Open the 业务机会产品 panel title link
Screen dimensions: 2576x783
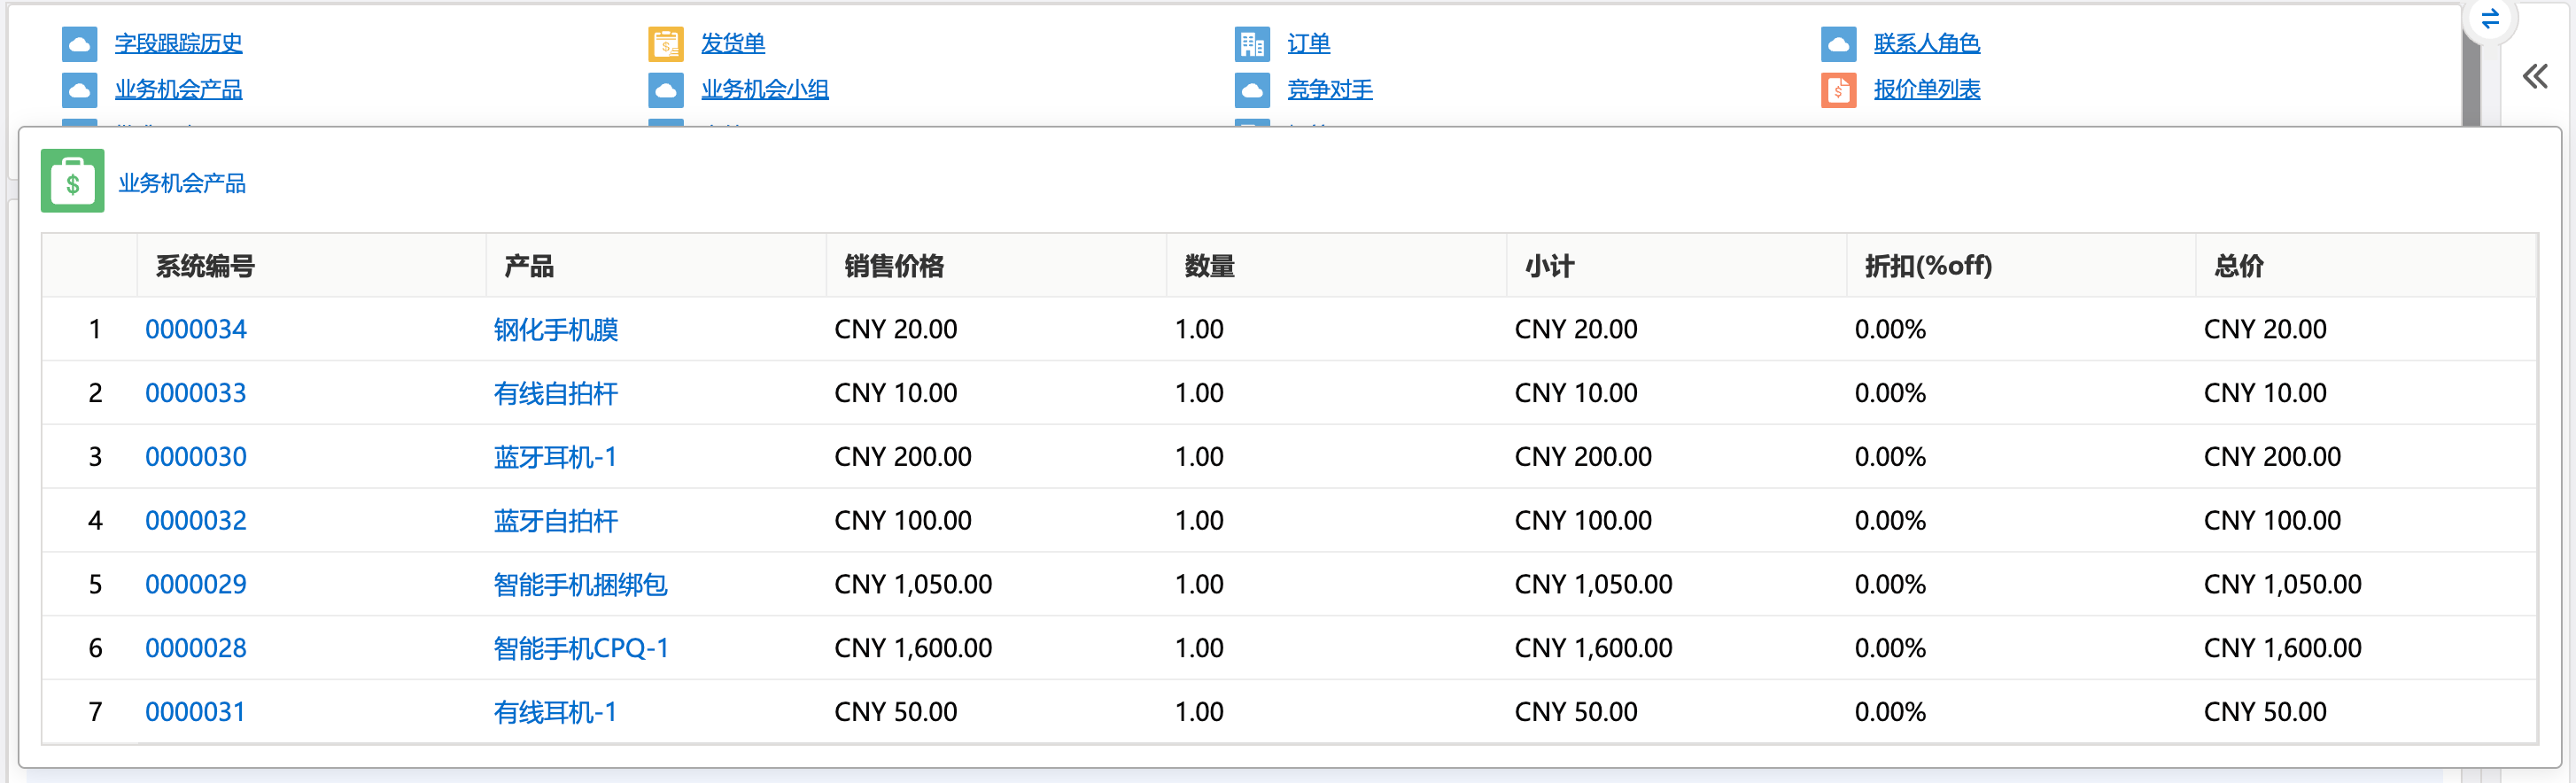[182, 183]
